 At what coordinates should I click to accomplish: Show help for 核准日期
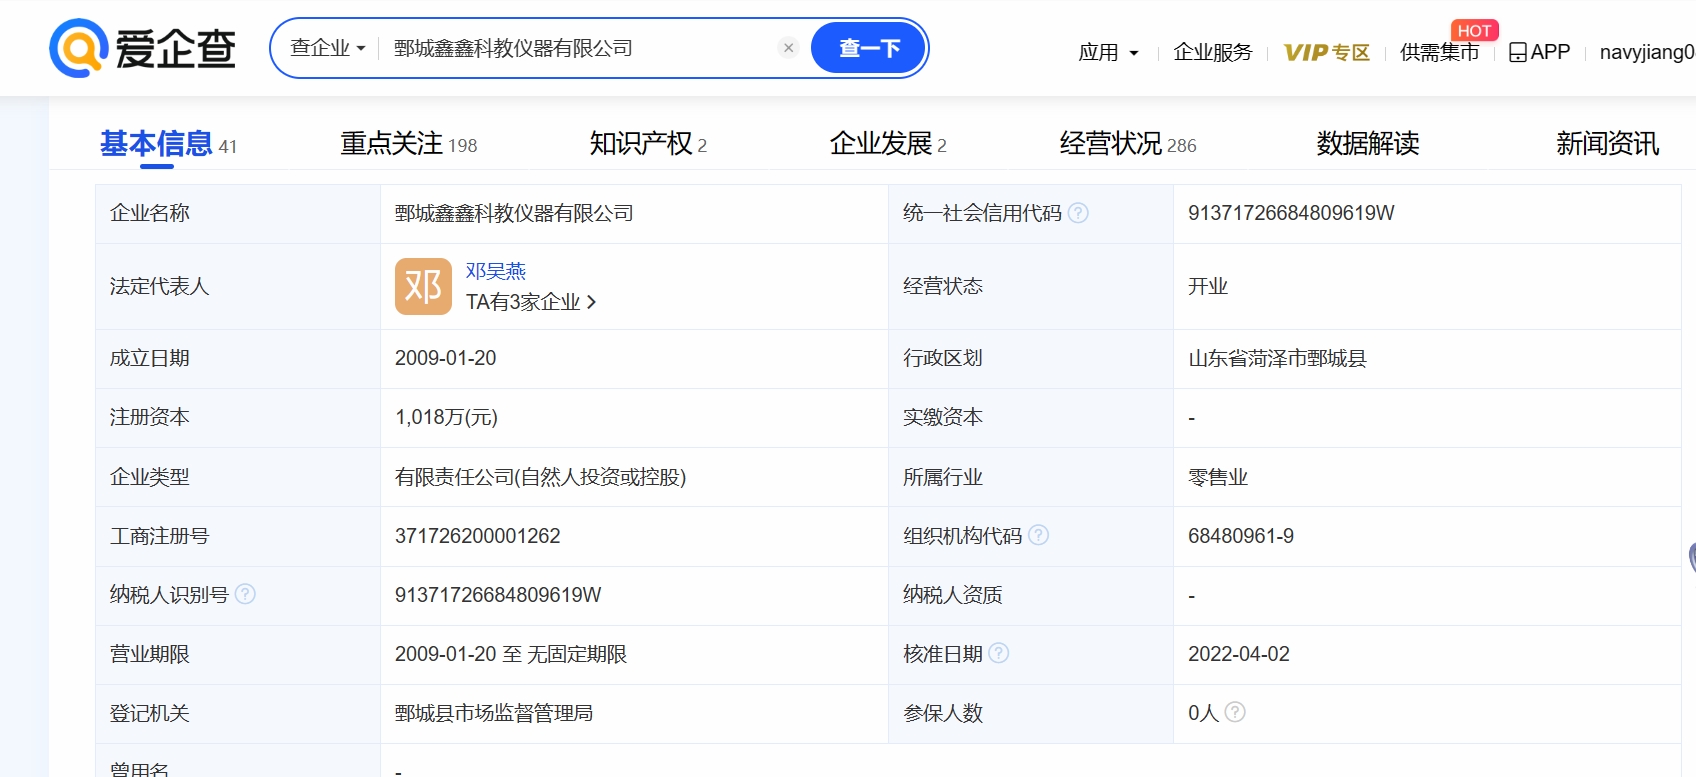(x=999, y=653)
